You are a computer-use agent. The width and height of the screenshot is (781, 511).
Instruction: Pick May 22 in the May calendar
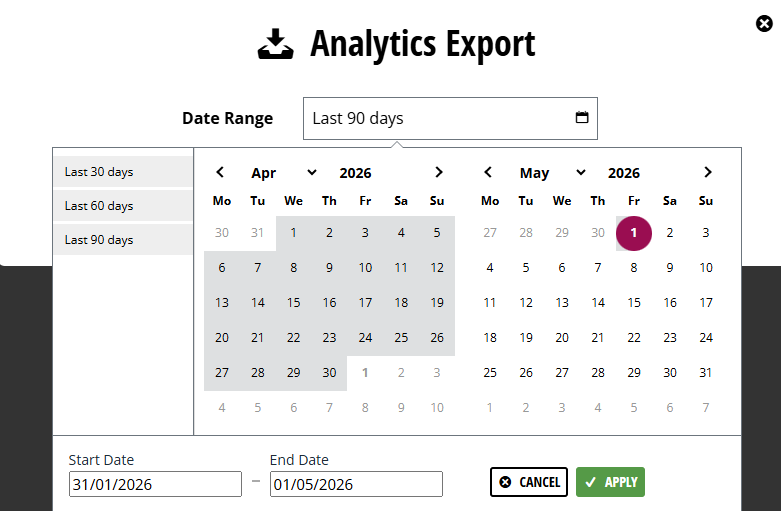click(x=634, y=338)
